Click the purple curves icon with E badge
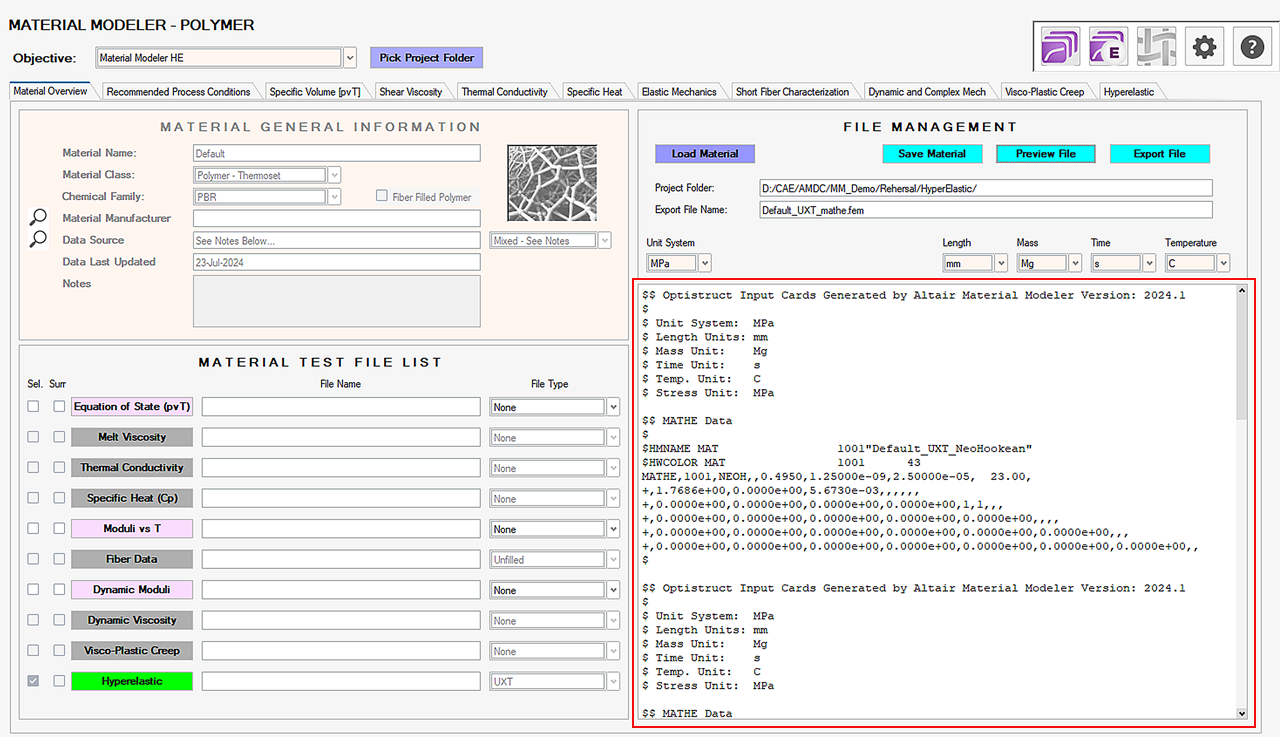1280x737 pixels. point(1107,46)
